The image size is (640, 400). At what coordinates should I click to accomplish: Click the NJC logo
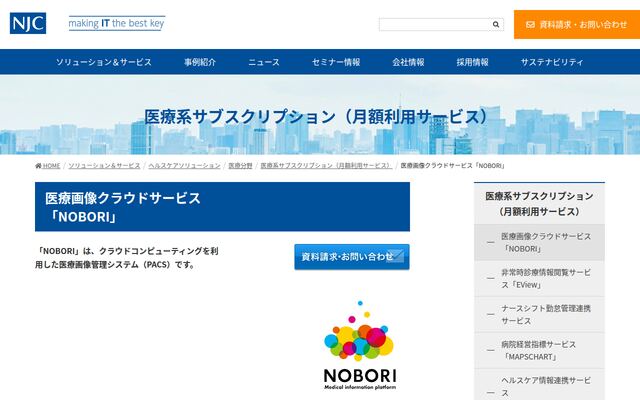(x=28, y=23)
